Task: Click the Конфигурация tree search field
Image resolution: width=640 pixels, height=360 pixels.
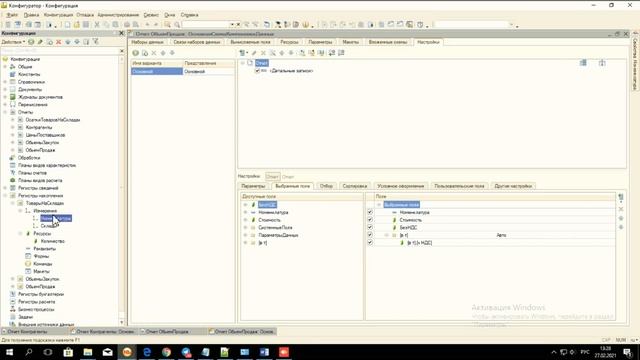Action: [60, 51]
